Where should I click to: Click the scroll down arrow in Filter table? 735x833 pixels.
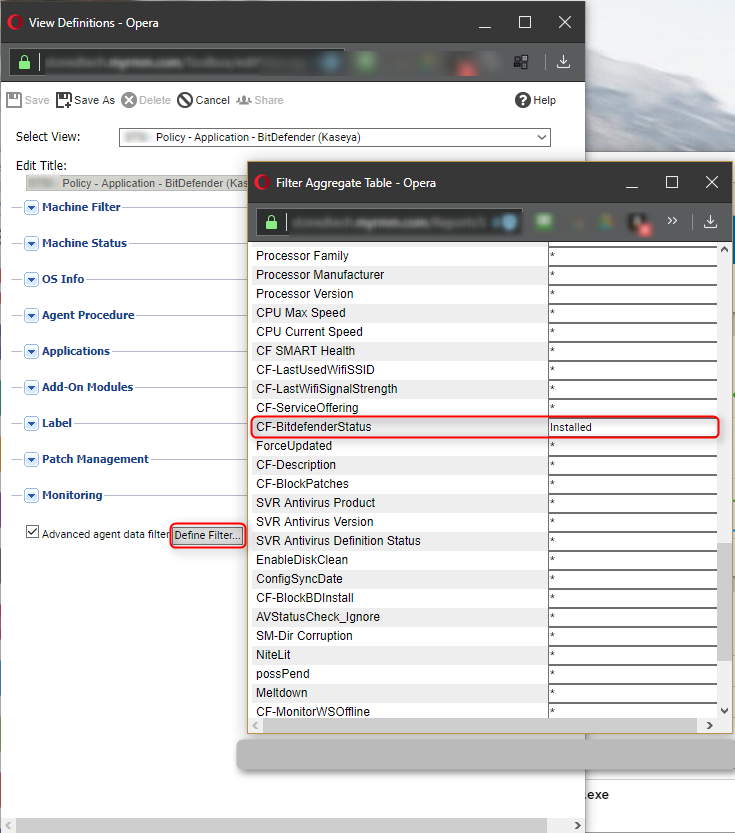[x=724, y=710]
